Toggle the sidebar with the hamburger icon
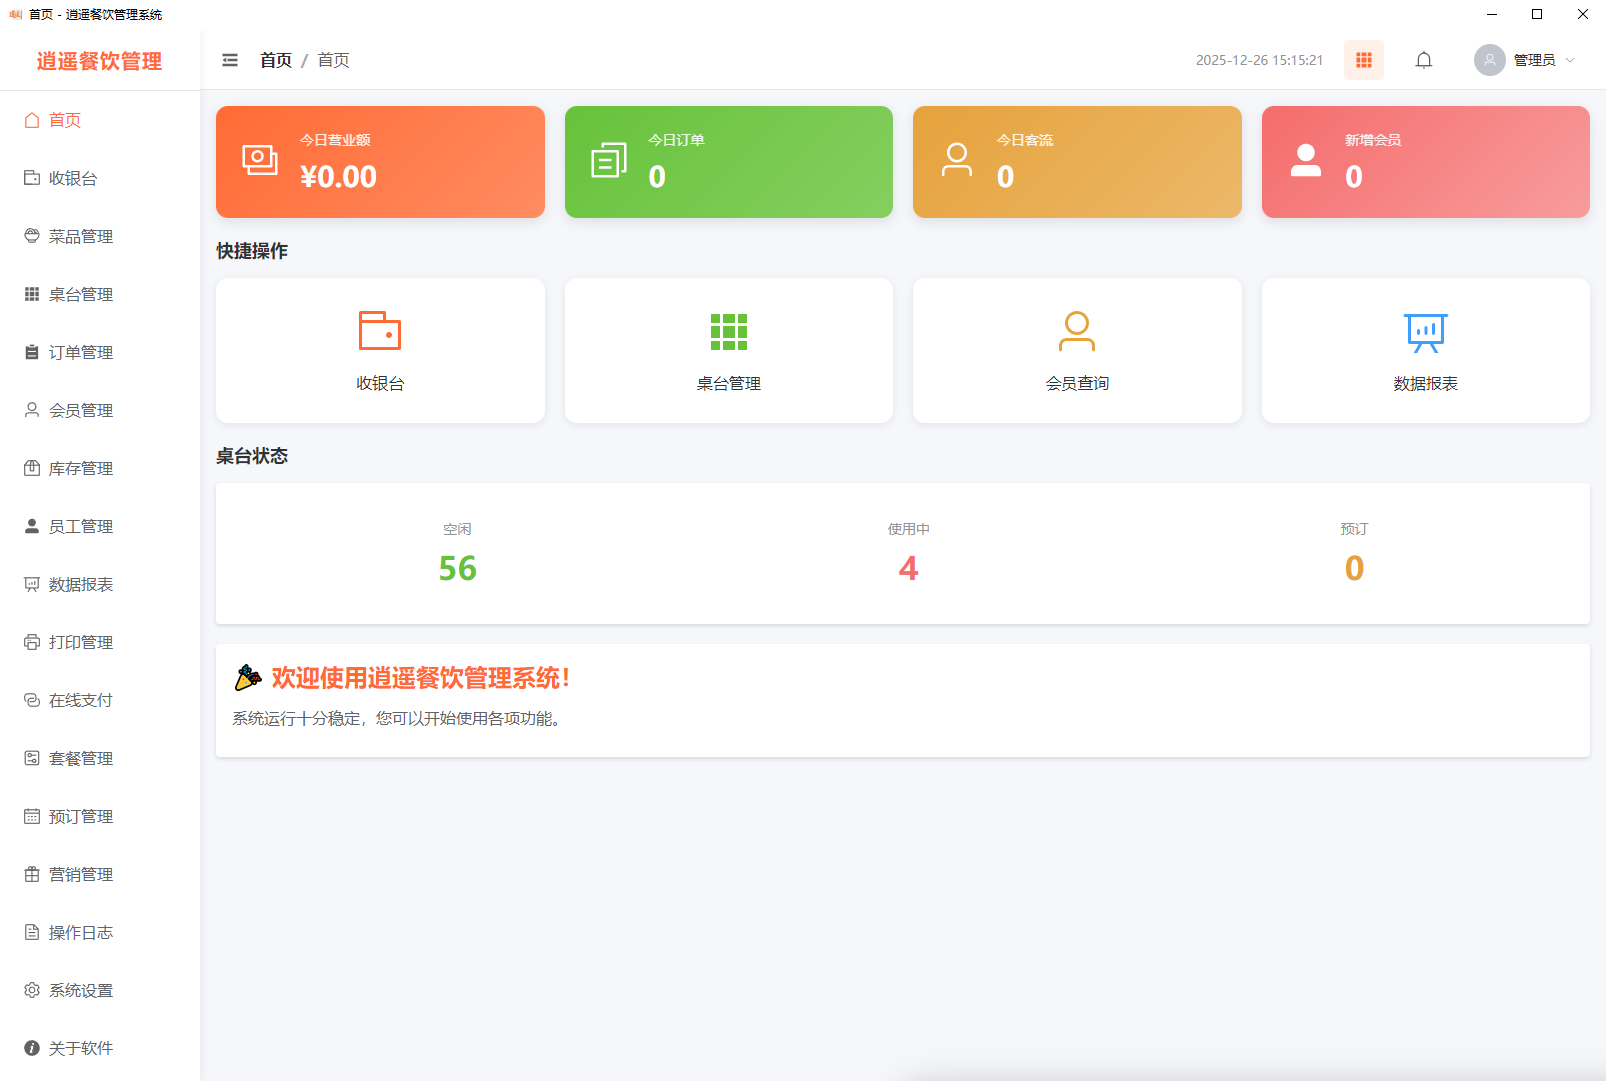1606x1081 pixels. click(x=229, y=60)
